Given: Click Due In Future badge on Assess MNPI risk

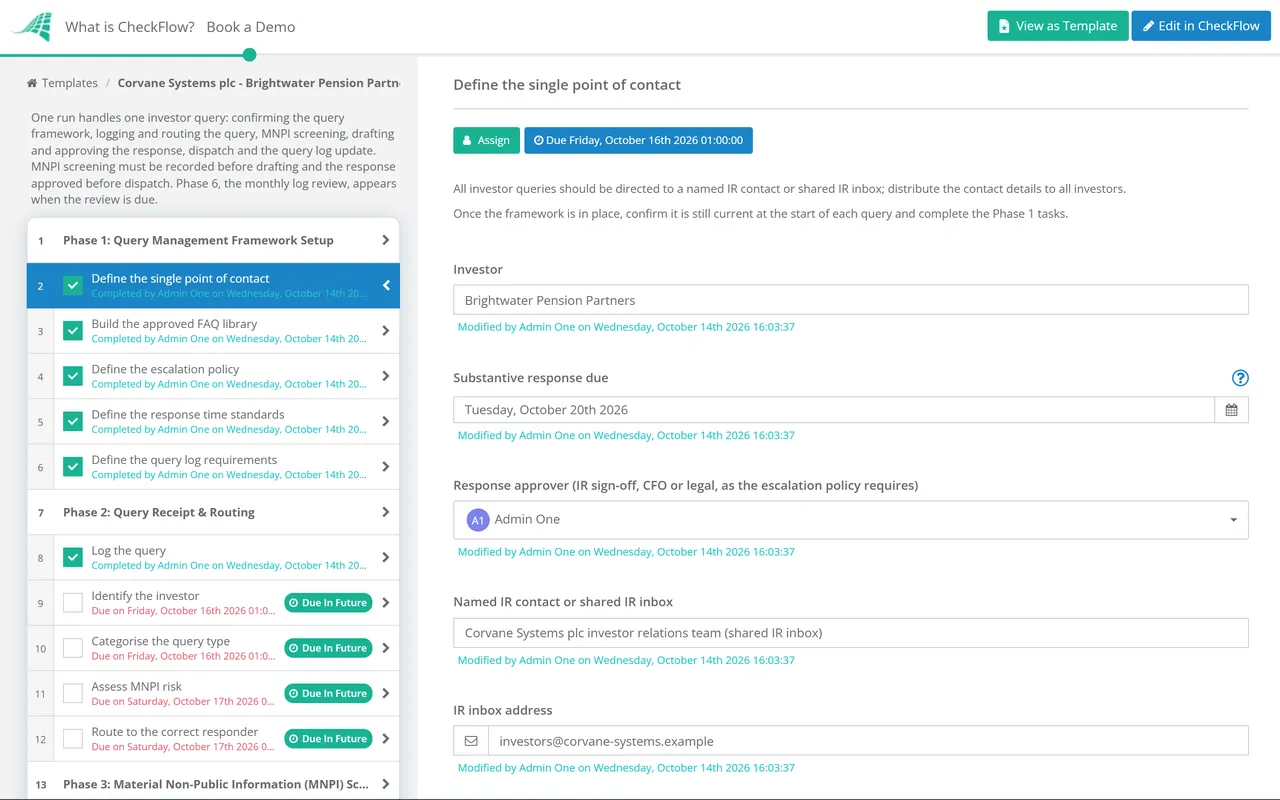Looking at the screenshot, I should coord(328,693).
